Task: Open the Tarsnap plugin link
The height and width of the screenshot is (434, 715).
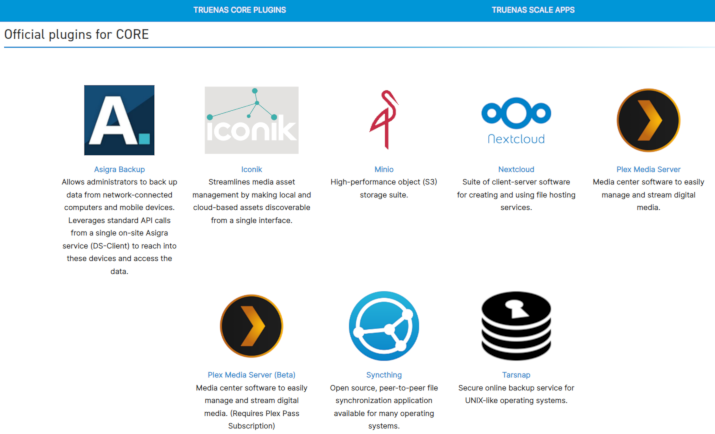Action: [516, 375]
